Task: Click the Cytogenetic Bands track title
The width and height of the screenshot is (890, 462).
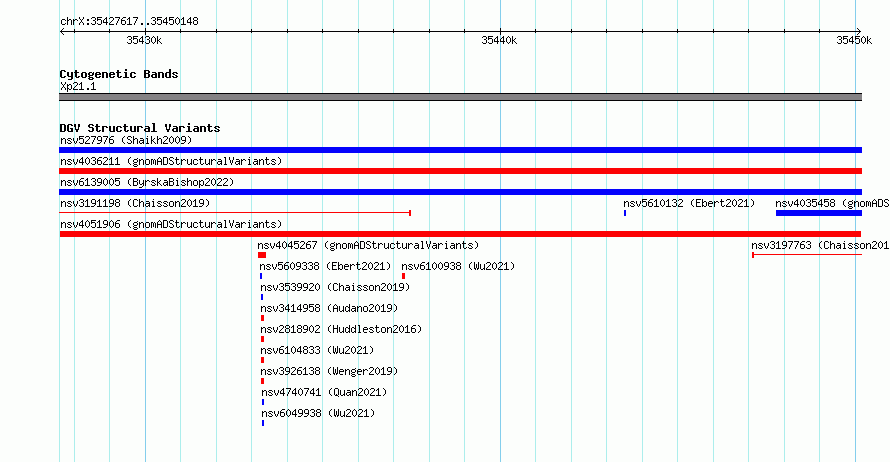Action: tap(119, 74)
